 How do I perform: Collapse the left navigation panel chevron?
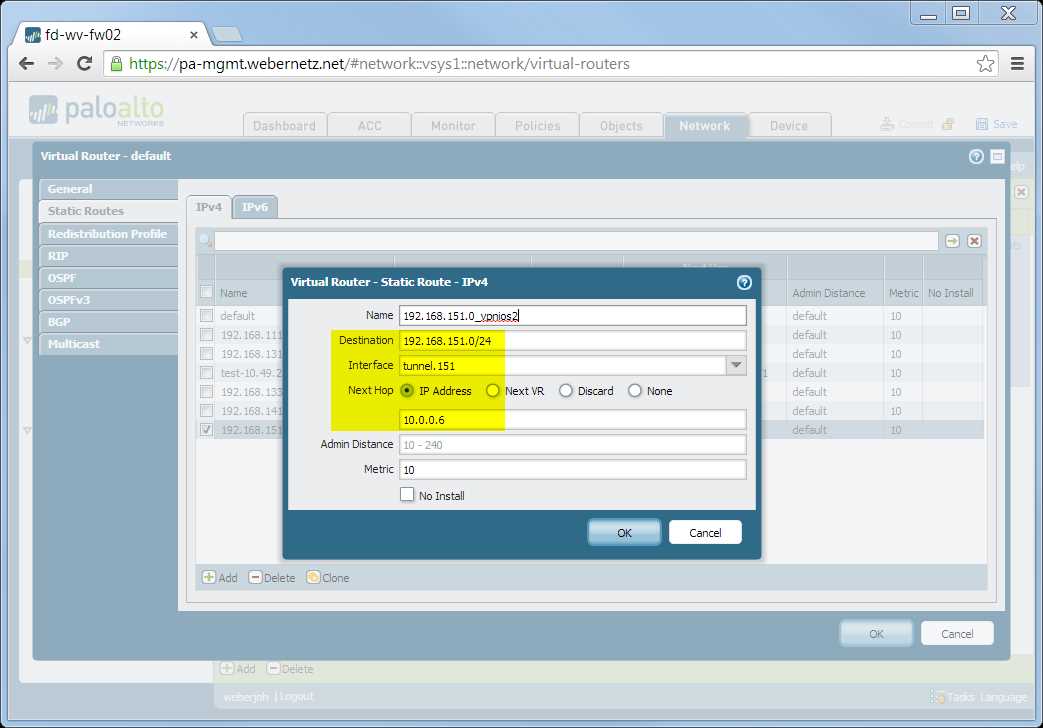coord(27,340)
